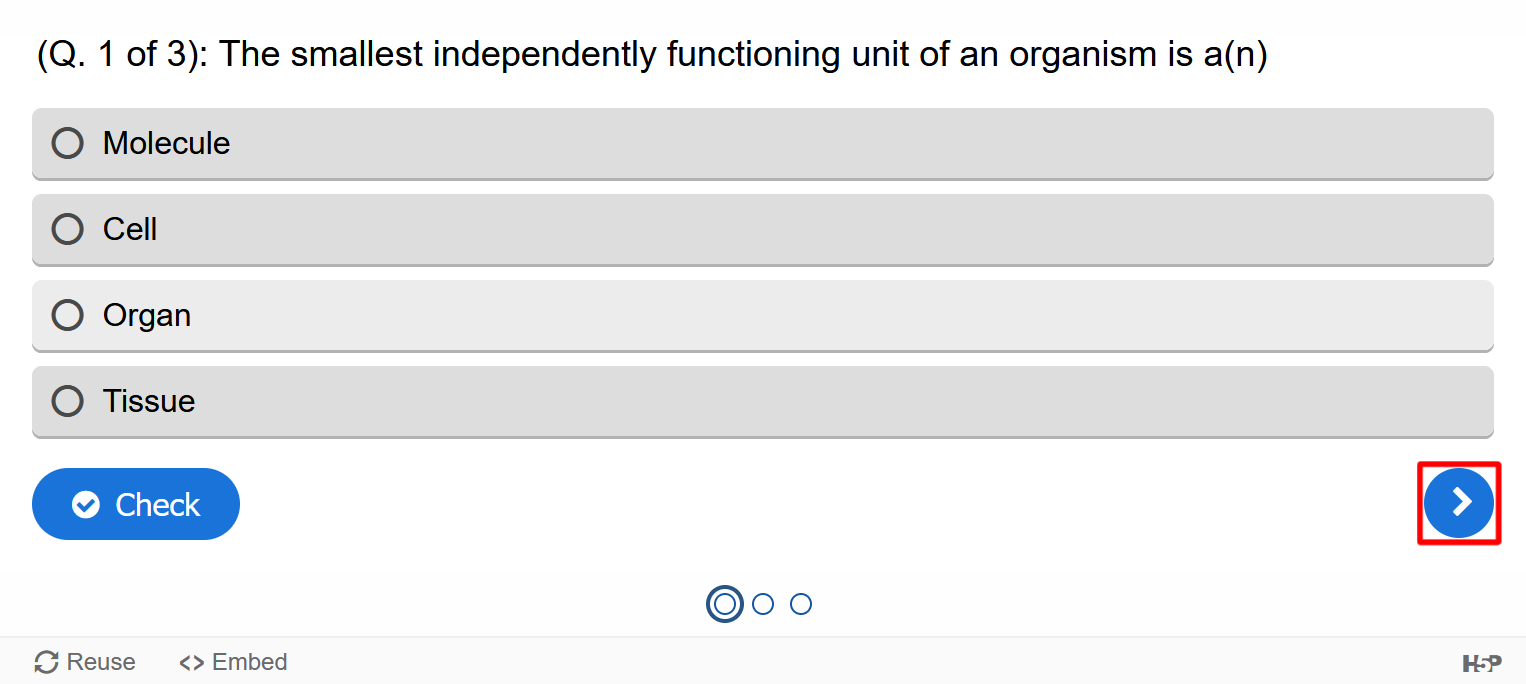
Task: Select the Molecule radio button
Action: [67, 143]
